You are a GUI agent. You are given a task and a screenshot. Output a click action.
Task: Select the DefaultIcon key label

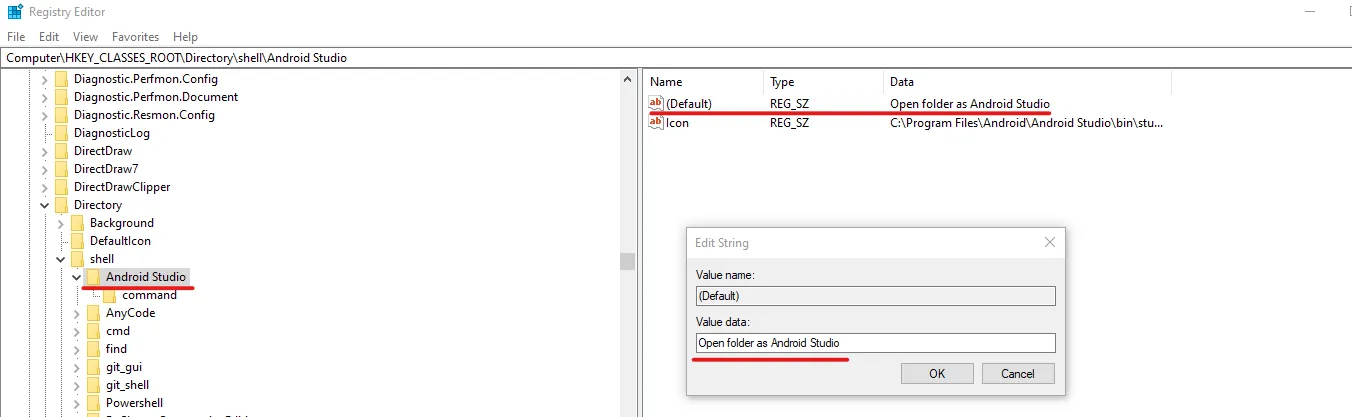point(120,241)
